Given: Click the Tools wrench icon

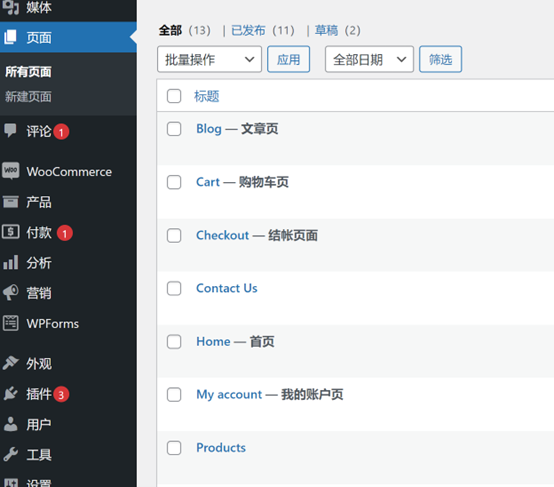Looking at the screenshot, I should point(11,454).
